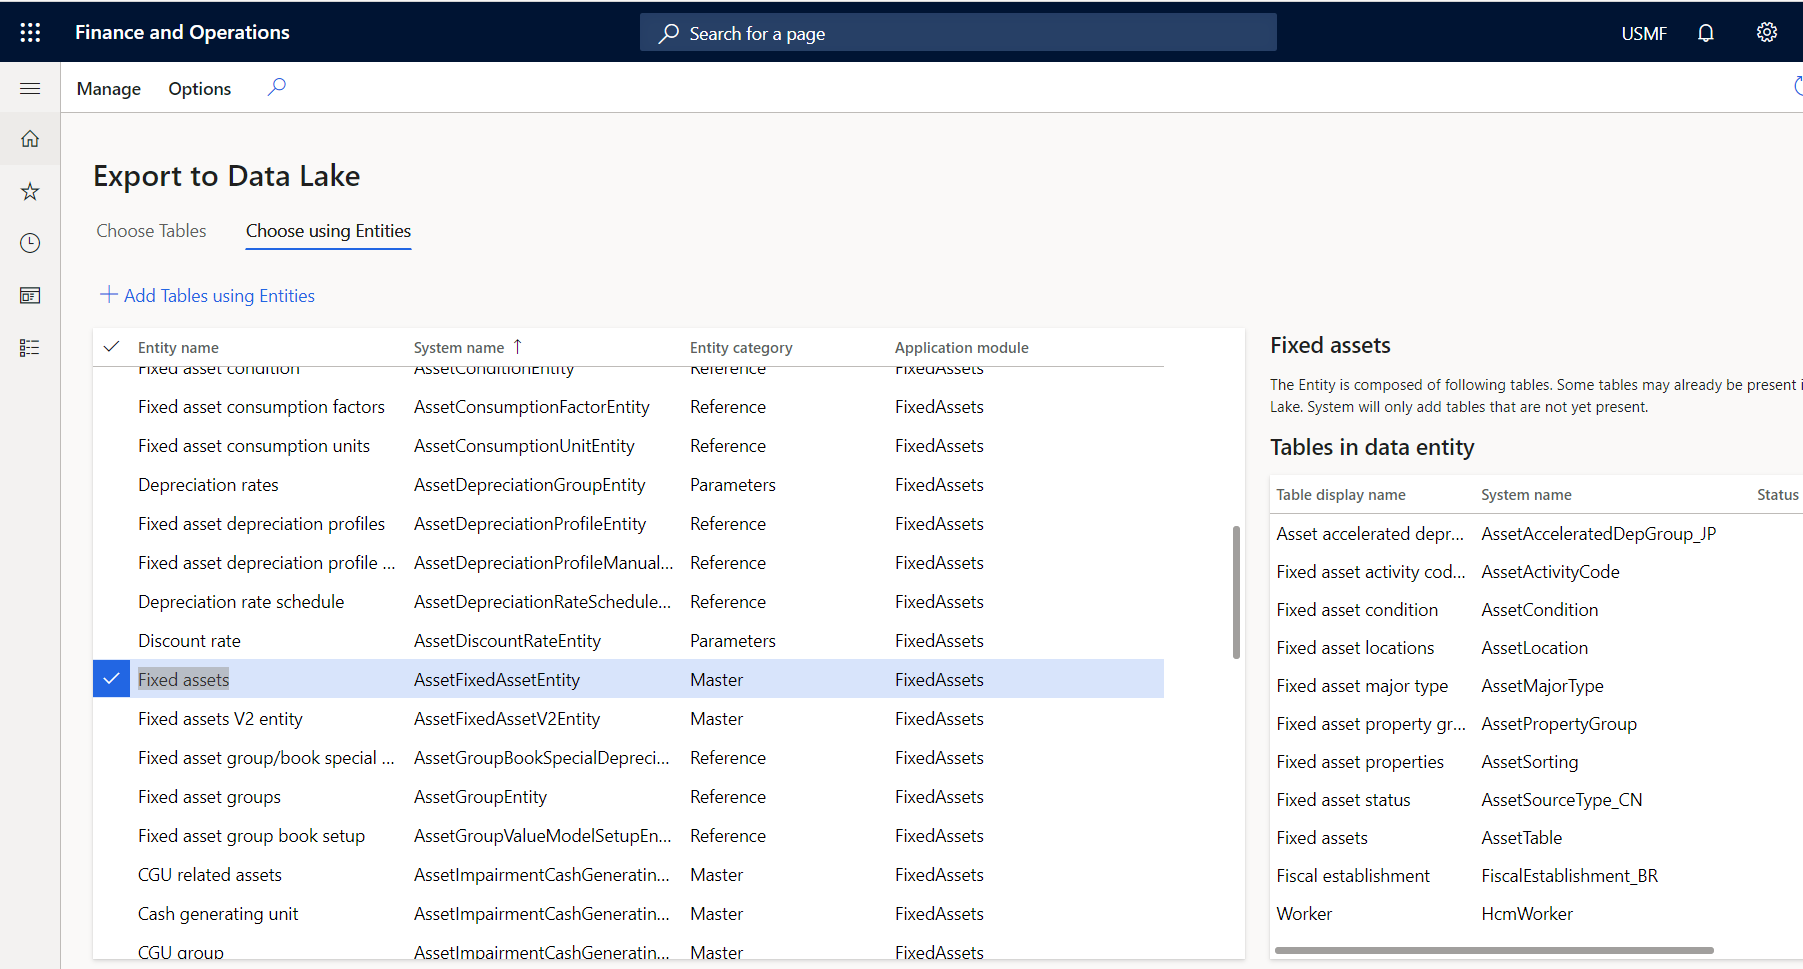This screenshot has height=969, width=1803.
Task: Switch to the Choose Tables tab
Action: [x=151, y=230]
